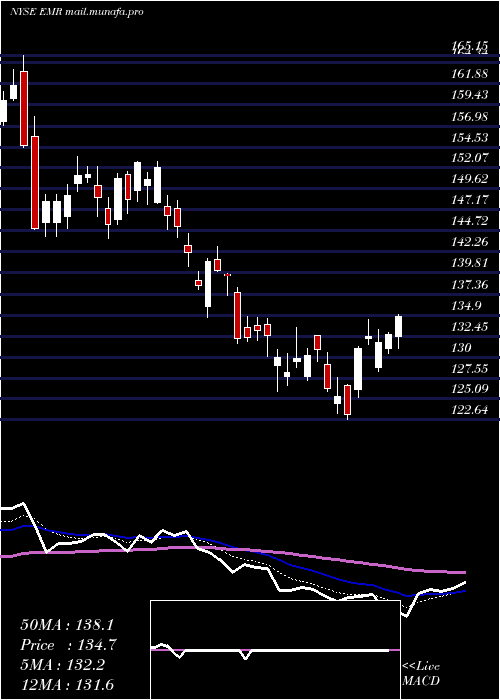Click the 125.09 price axis label

pyautogui.click(x=469, y=389)
